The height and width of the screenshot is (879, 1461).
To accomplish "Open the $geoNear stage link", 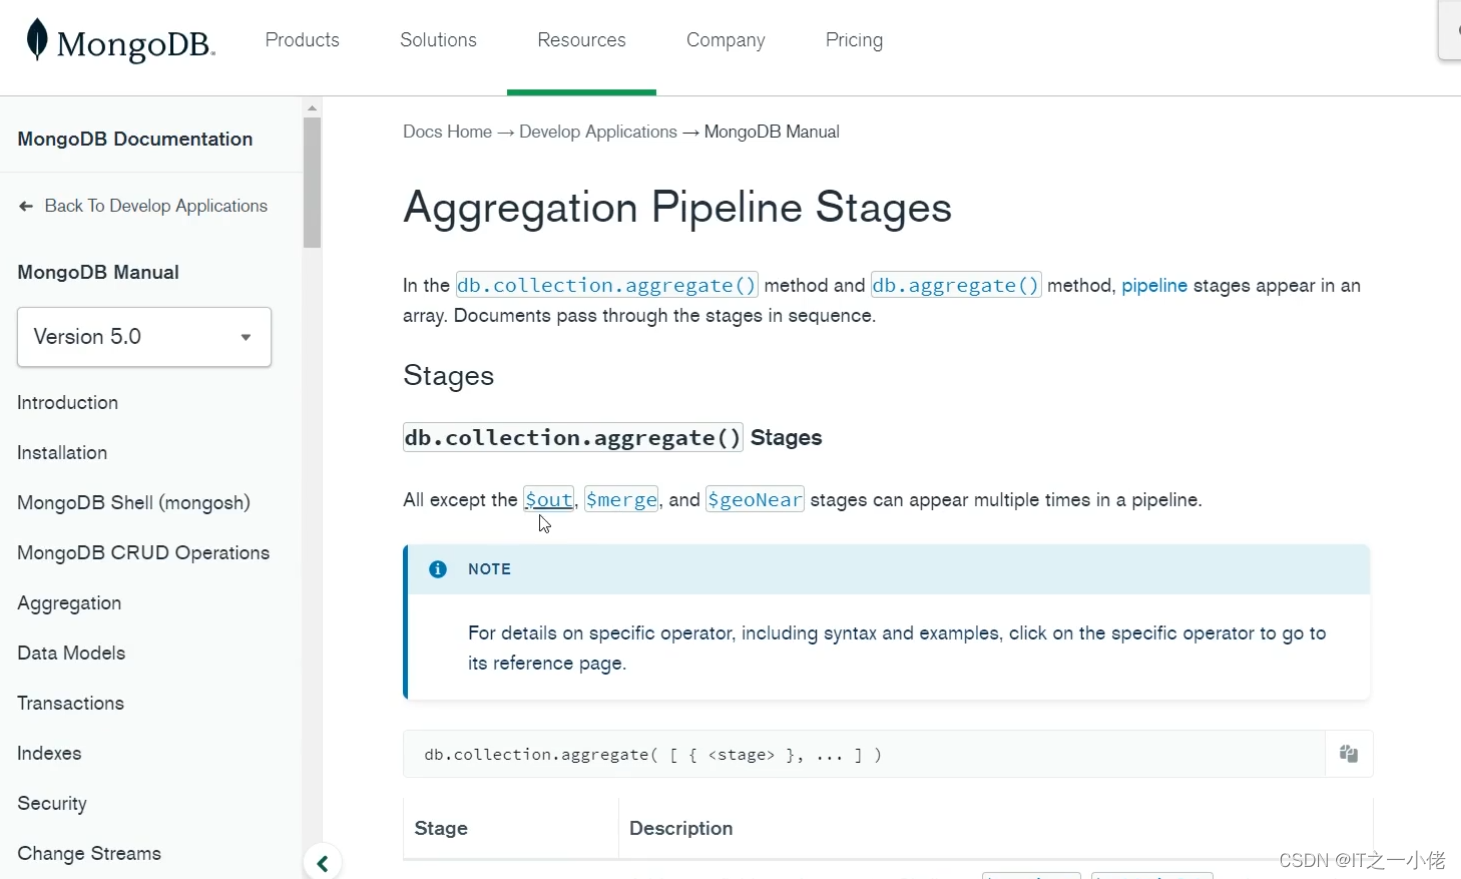I will [755, 499].
